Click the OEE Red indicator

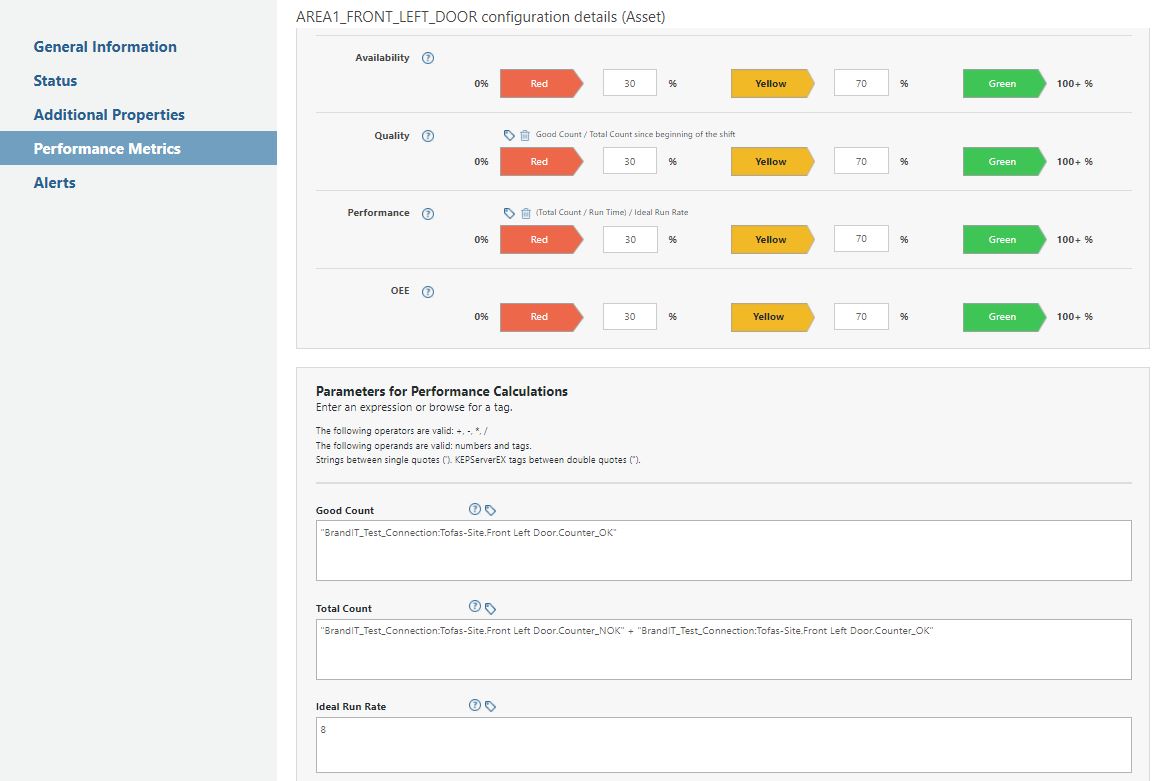[x=541, y=317]
